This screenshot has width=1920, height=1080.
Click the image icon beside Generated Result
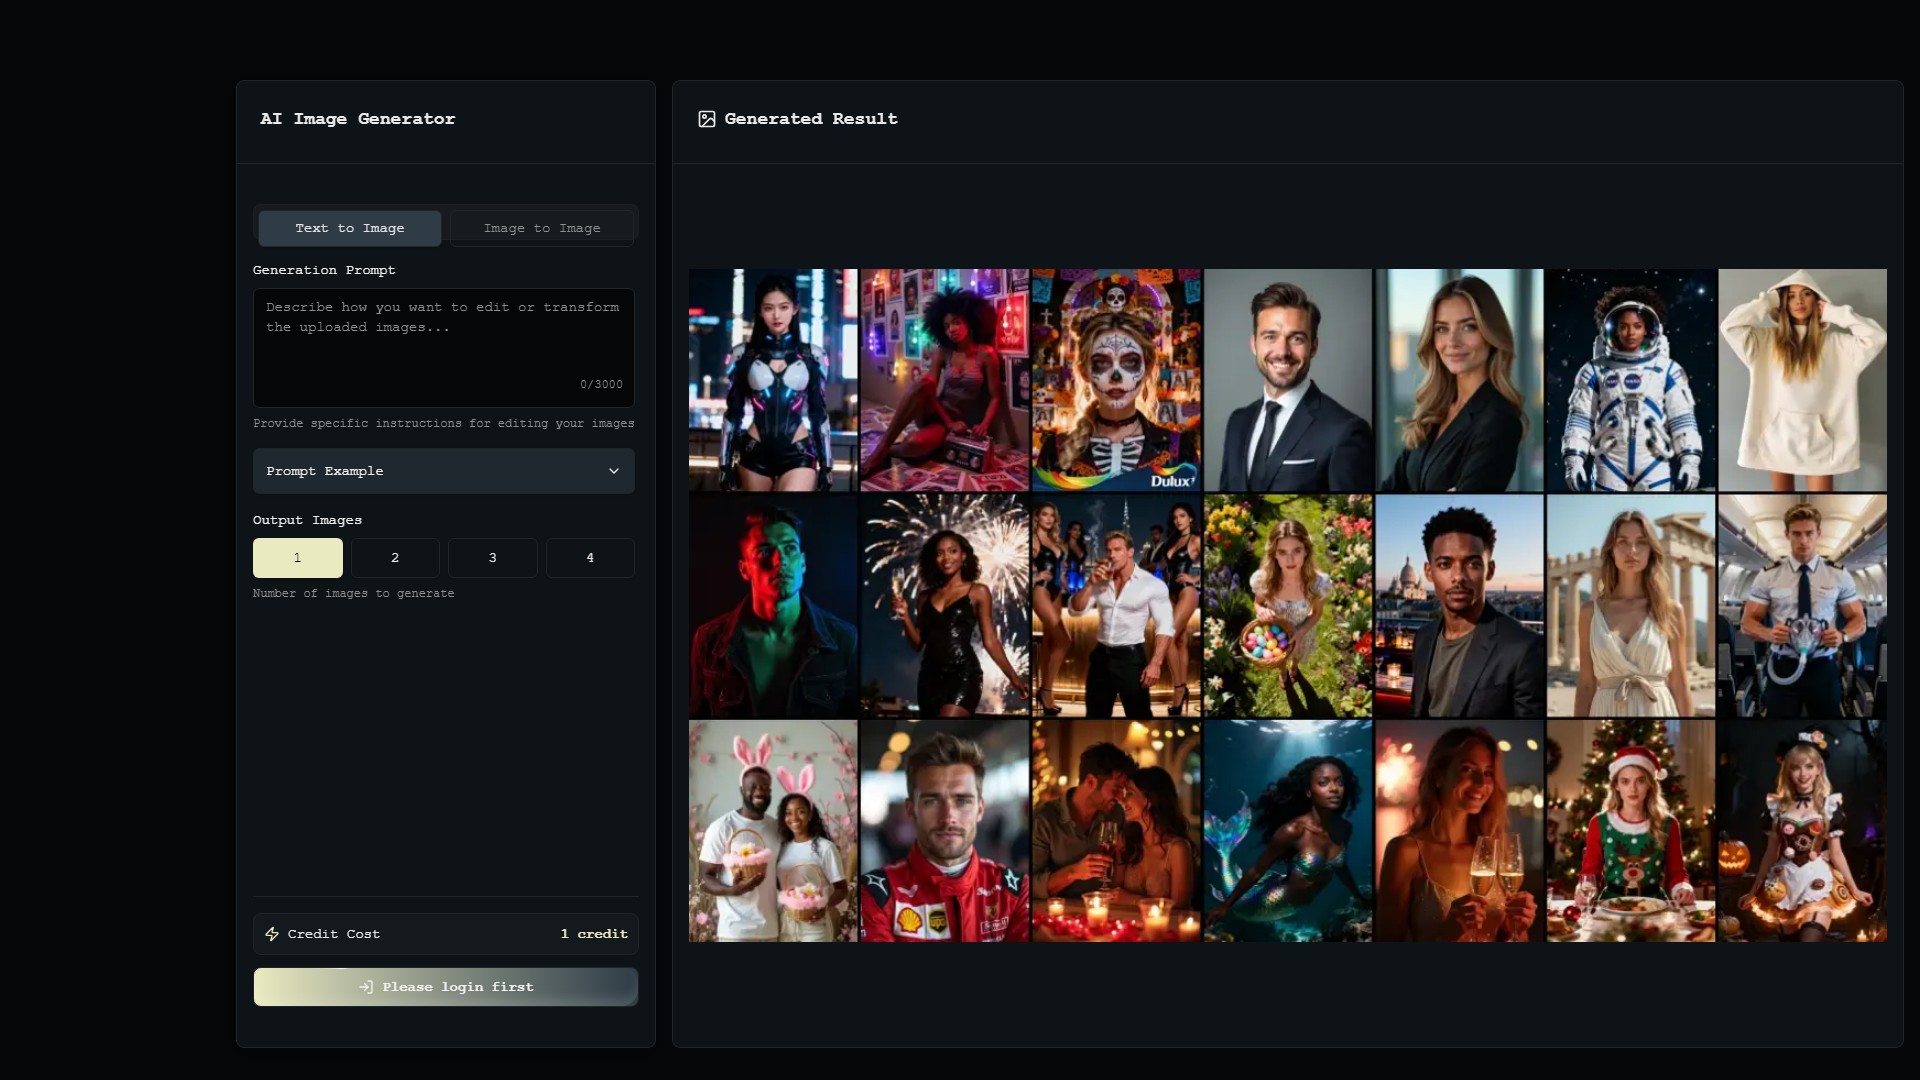tap(706, 119)
